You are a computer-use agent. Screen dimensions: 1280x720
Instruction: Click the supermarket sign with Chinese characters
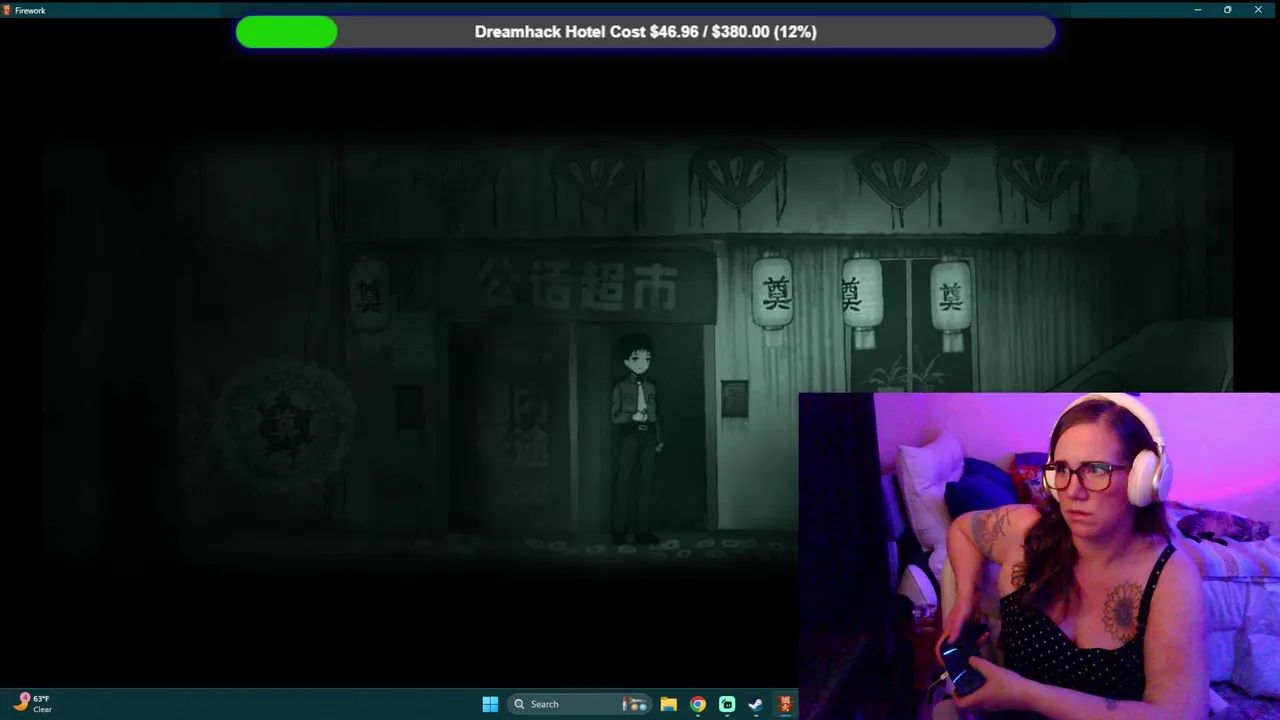click(582, 284)
